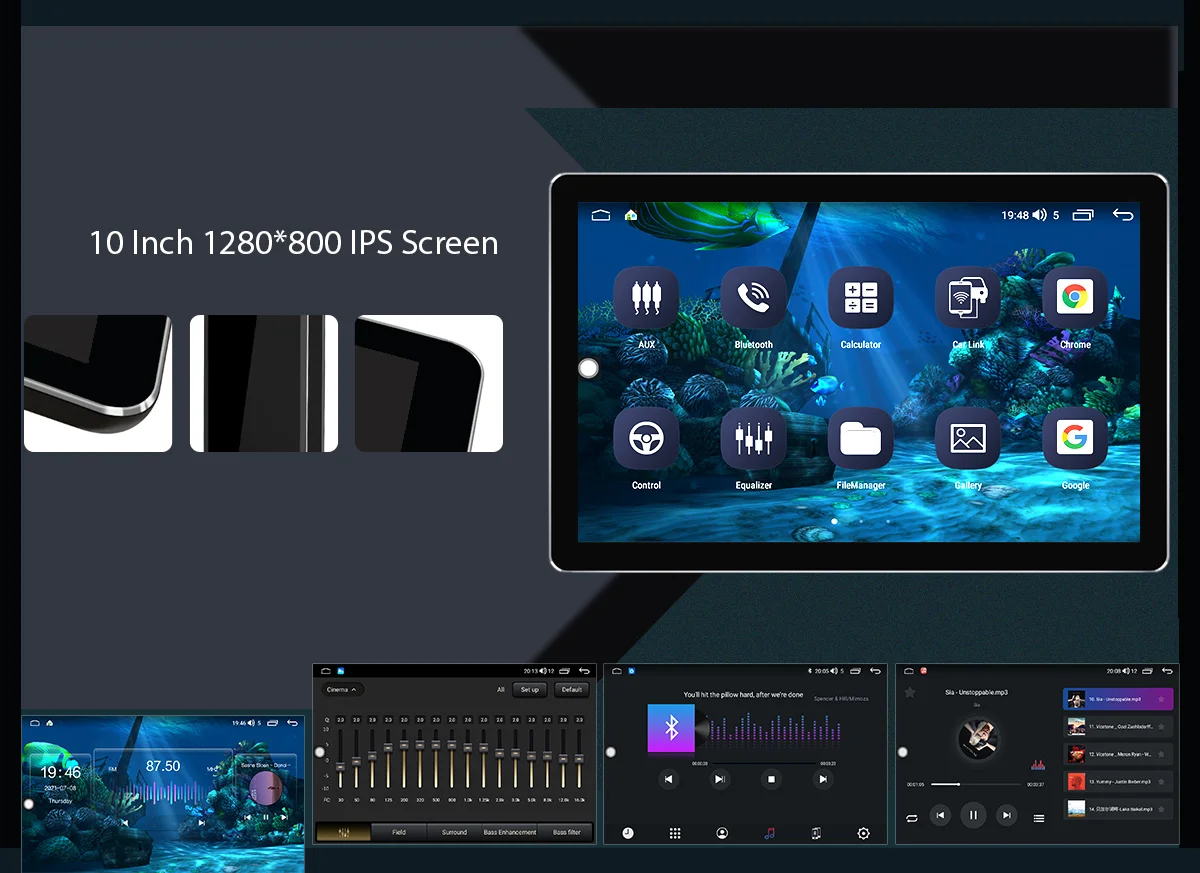Open the Google app
Screen dimensions: 1200x873
click(1075, 439)
